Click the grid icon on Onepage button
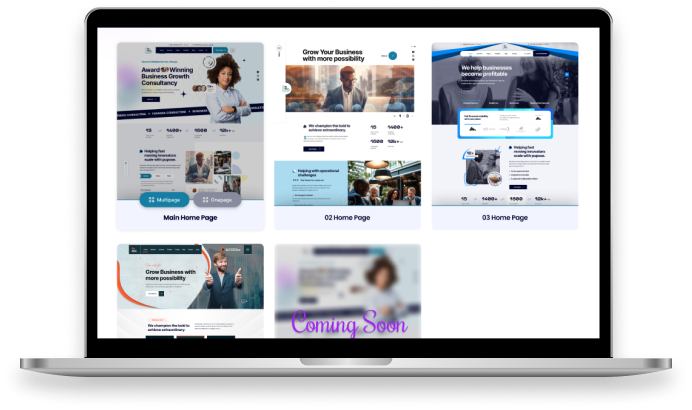Screen dimensions: 692x410 pos(204,200)
